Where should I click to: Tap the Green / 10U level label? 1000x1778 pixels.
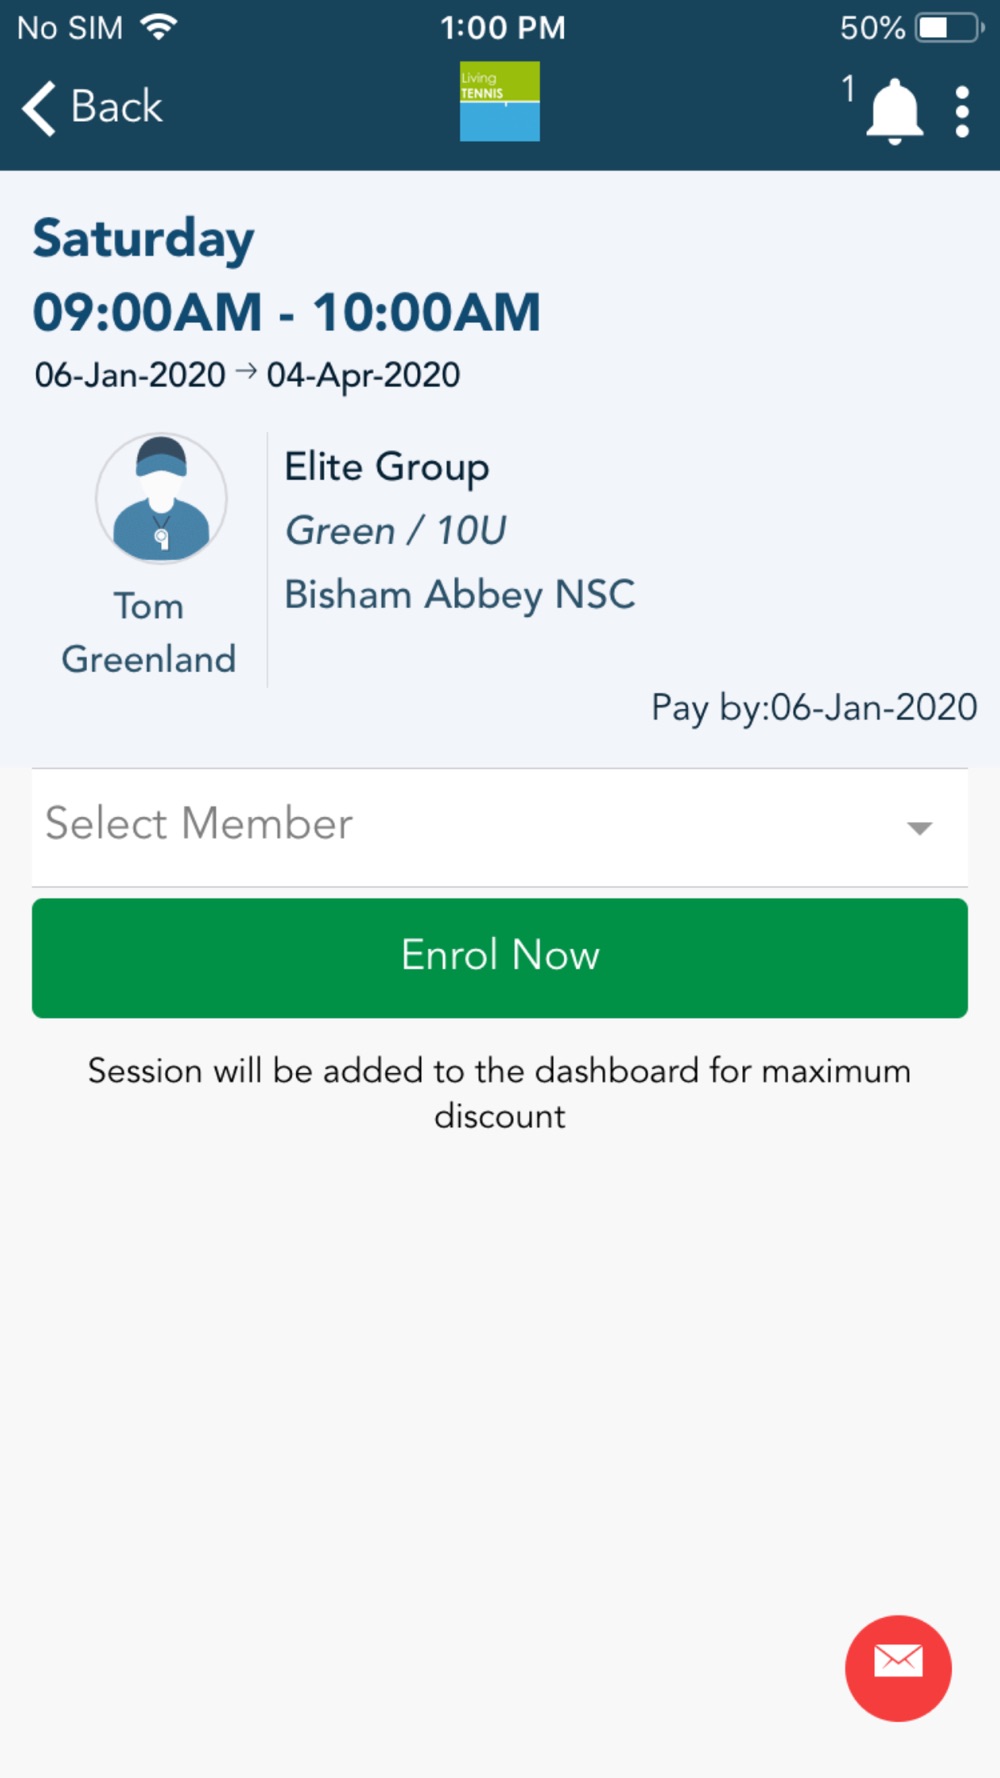click(396, 531)
